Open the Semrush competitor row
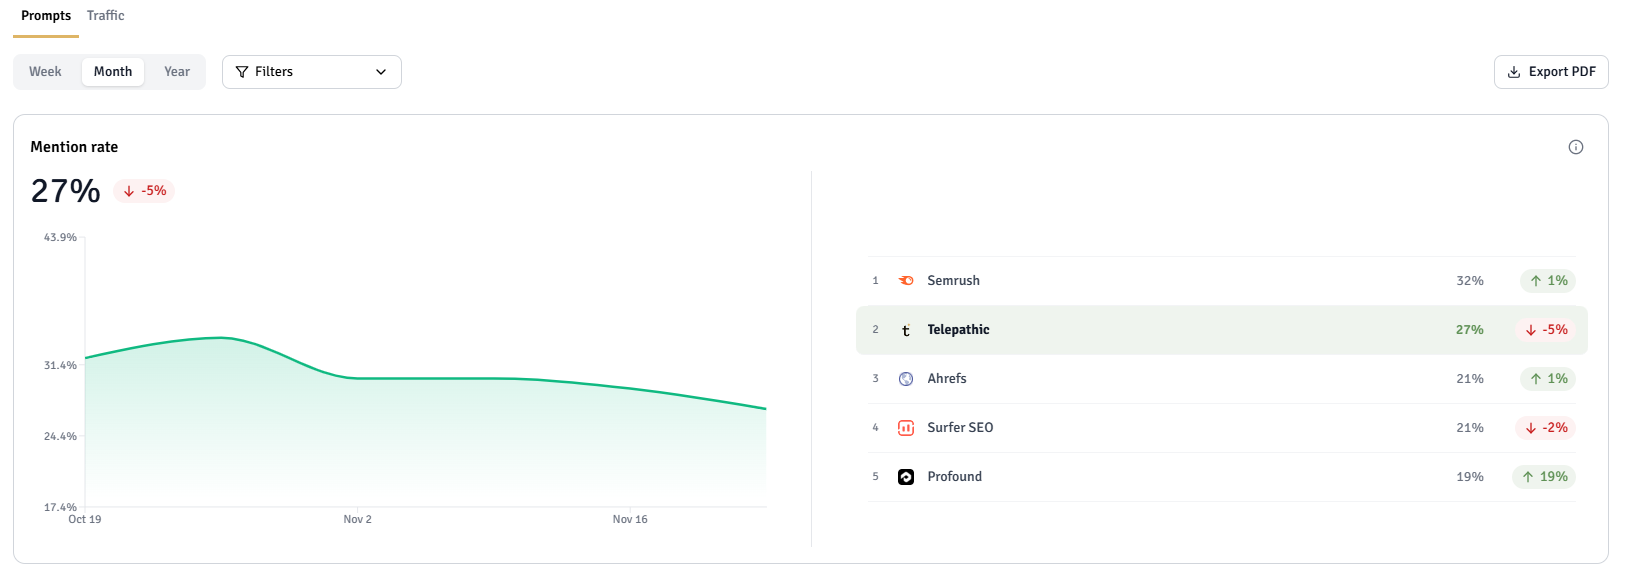The width and height of the screenshot is (1631, 577). click(x=1222, y=281)
